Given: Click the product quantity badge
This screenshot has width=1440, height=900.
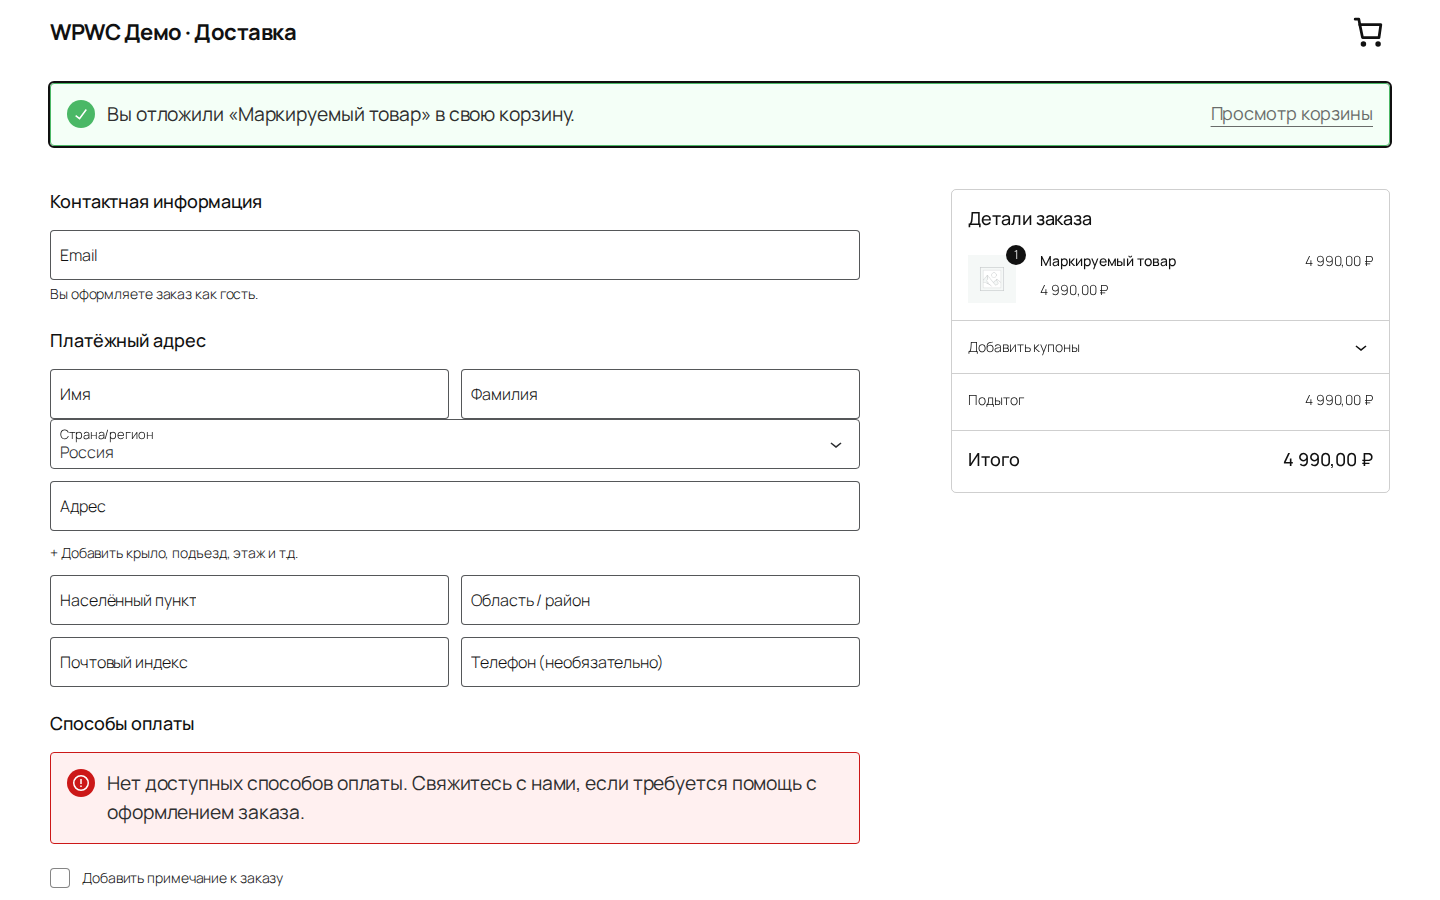Looking at the screenshot, I should [1016, 255].
